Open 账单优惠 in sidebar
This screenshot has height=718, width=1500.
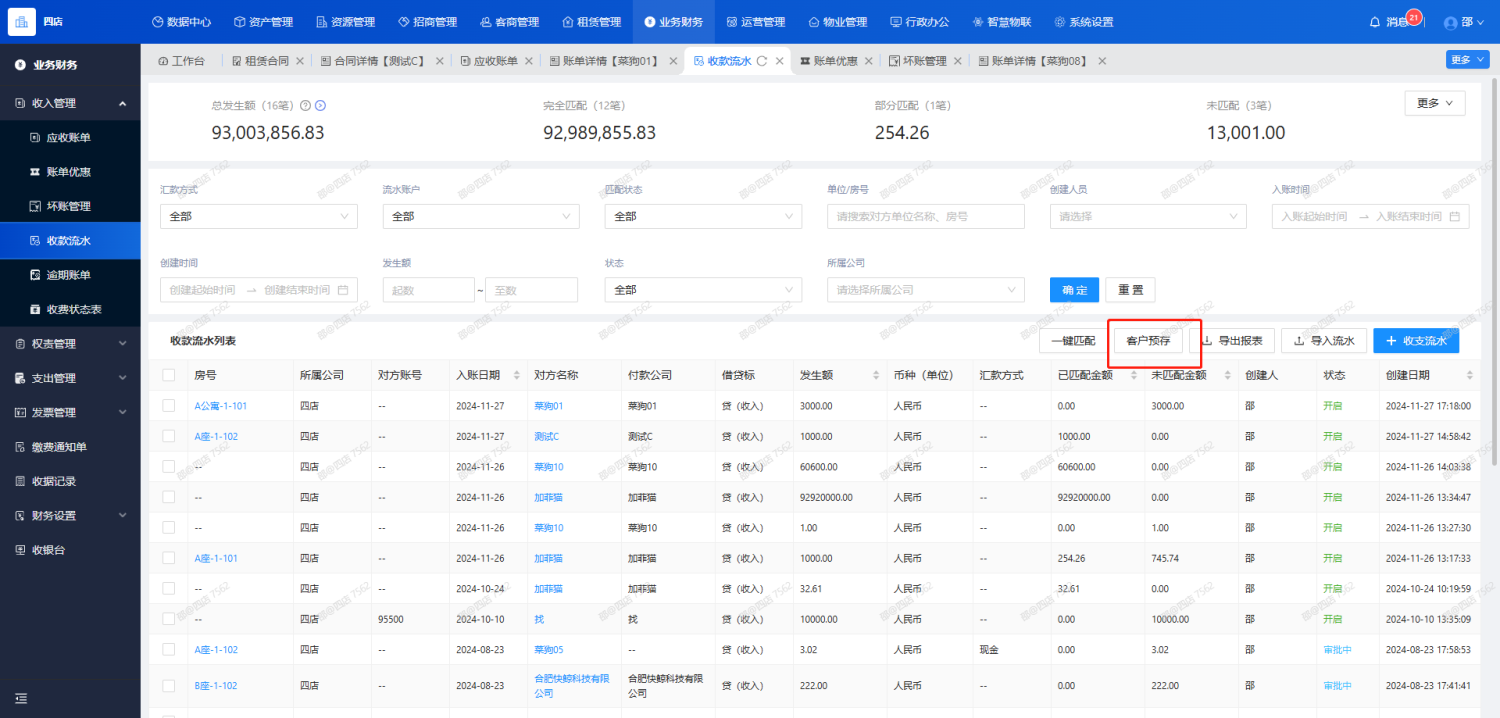tap(70, 172)
